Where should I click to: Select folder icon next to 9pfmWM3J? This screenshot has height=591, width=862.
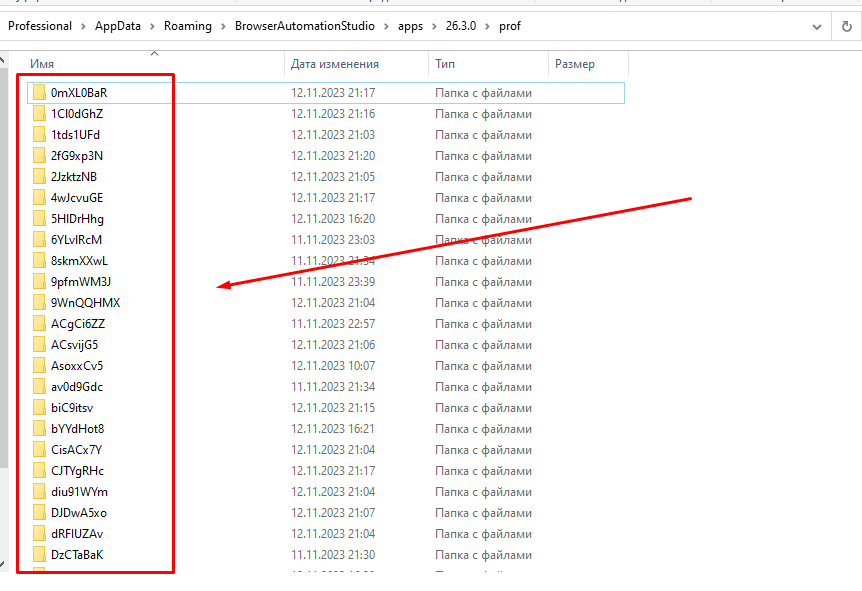click(x=40, y=282)
